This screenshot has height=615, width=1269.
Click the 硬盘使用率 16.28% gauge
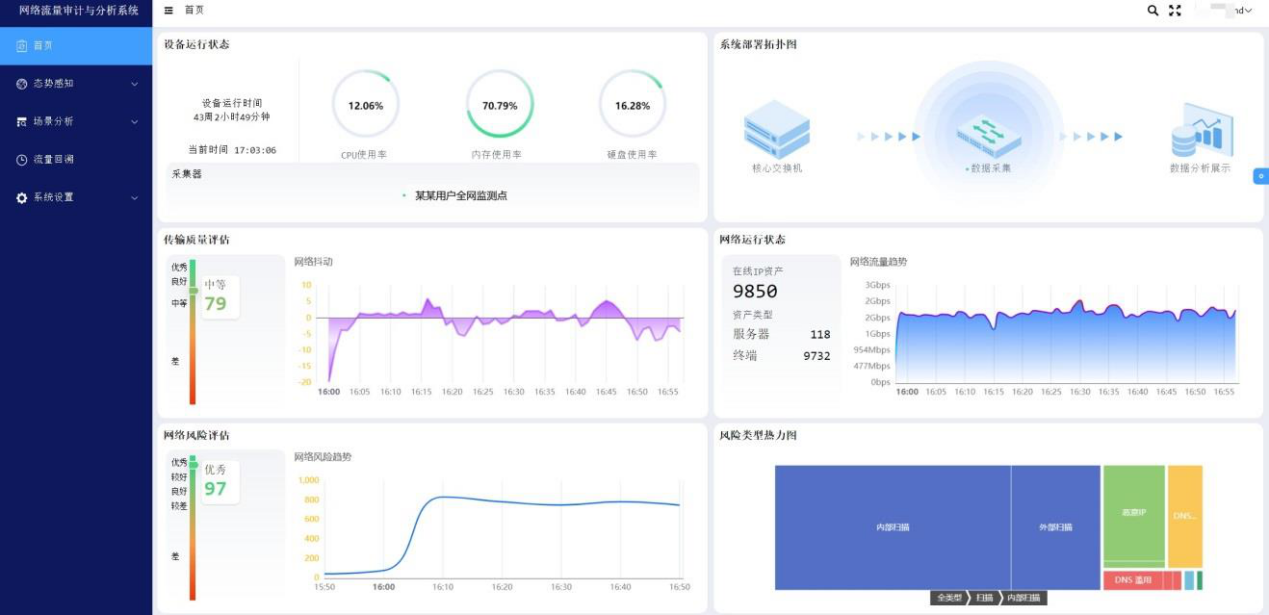pos(632,105)
